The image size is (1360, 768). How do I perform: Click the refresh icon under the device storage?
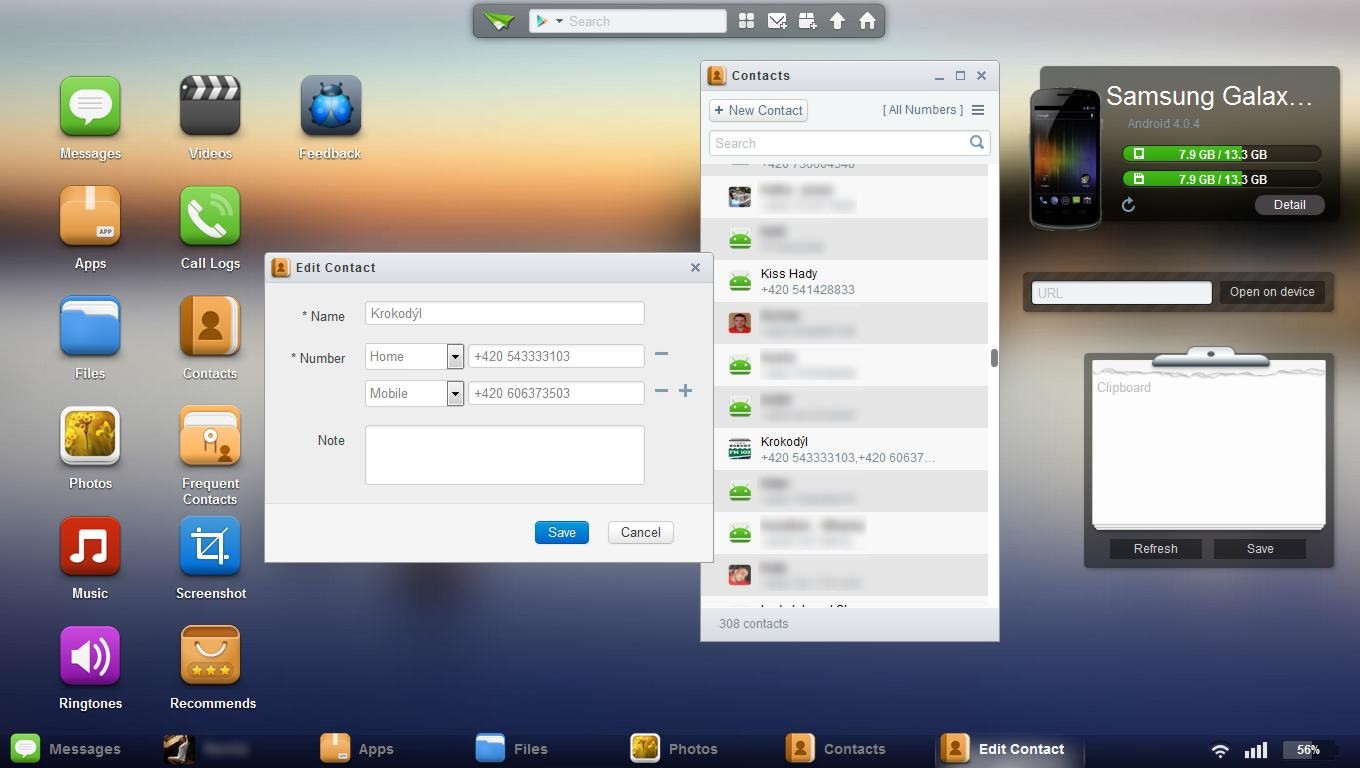coord(1128,205)
